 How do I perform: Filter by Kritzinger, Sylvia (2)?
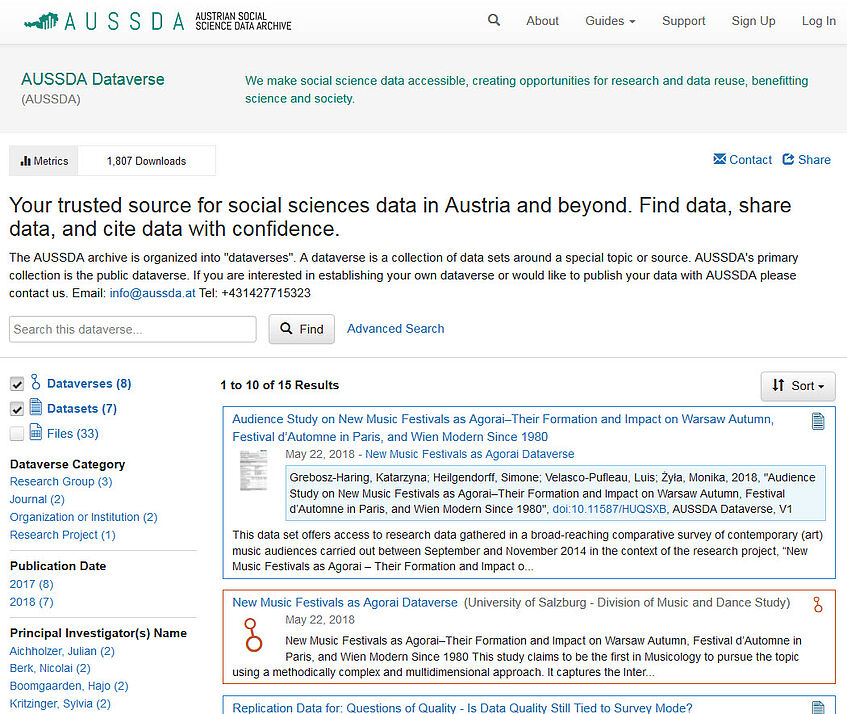60,704
